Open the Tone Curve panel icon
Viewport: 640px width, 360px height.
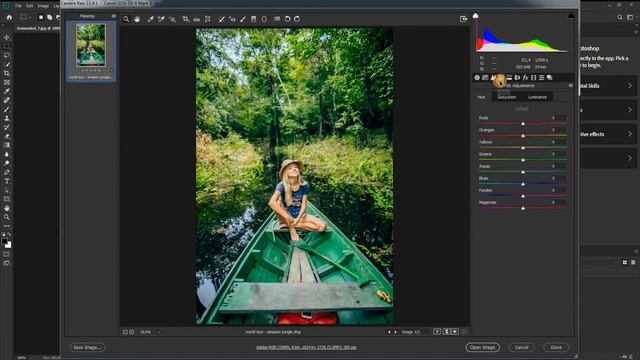(485, 78)
